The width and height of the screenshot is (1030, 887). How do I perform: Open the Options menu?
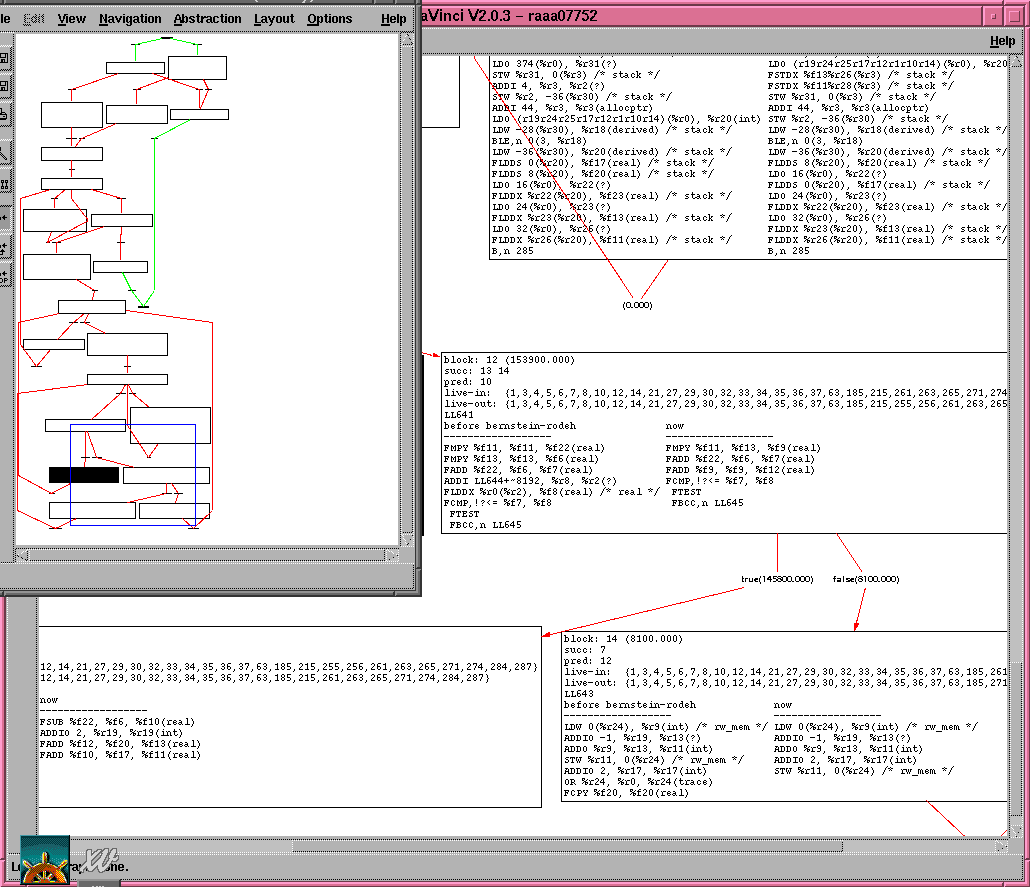(329, 19)
